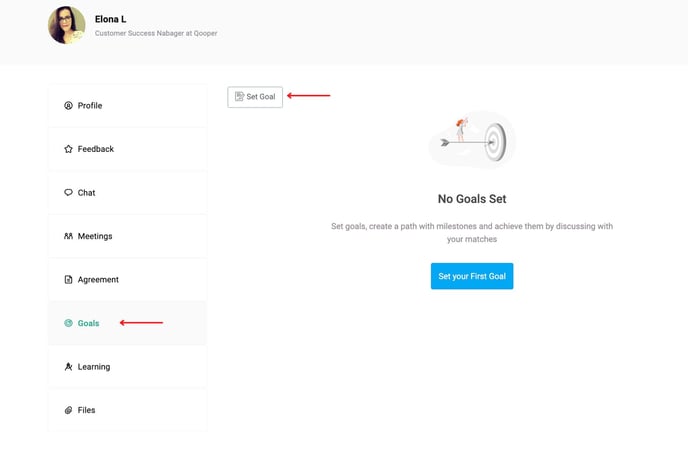The width and height of the screenshot is (688, 457).
Task: Click Elona L's profile photo
Action: tap(66, 25)
